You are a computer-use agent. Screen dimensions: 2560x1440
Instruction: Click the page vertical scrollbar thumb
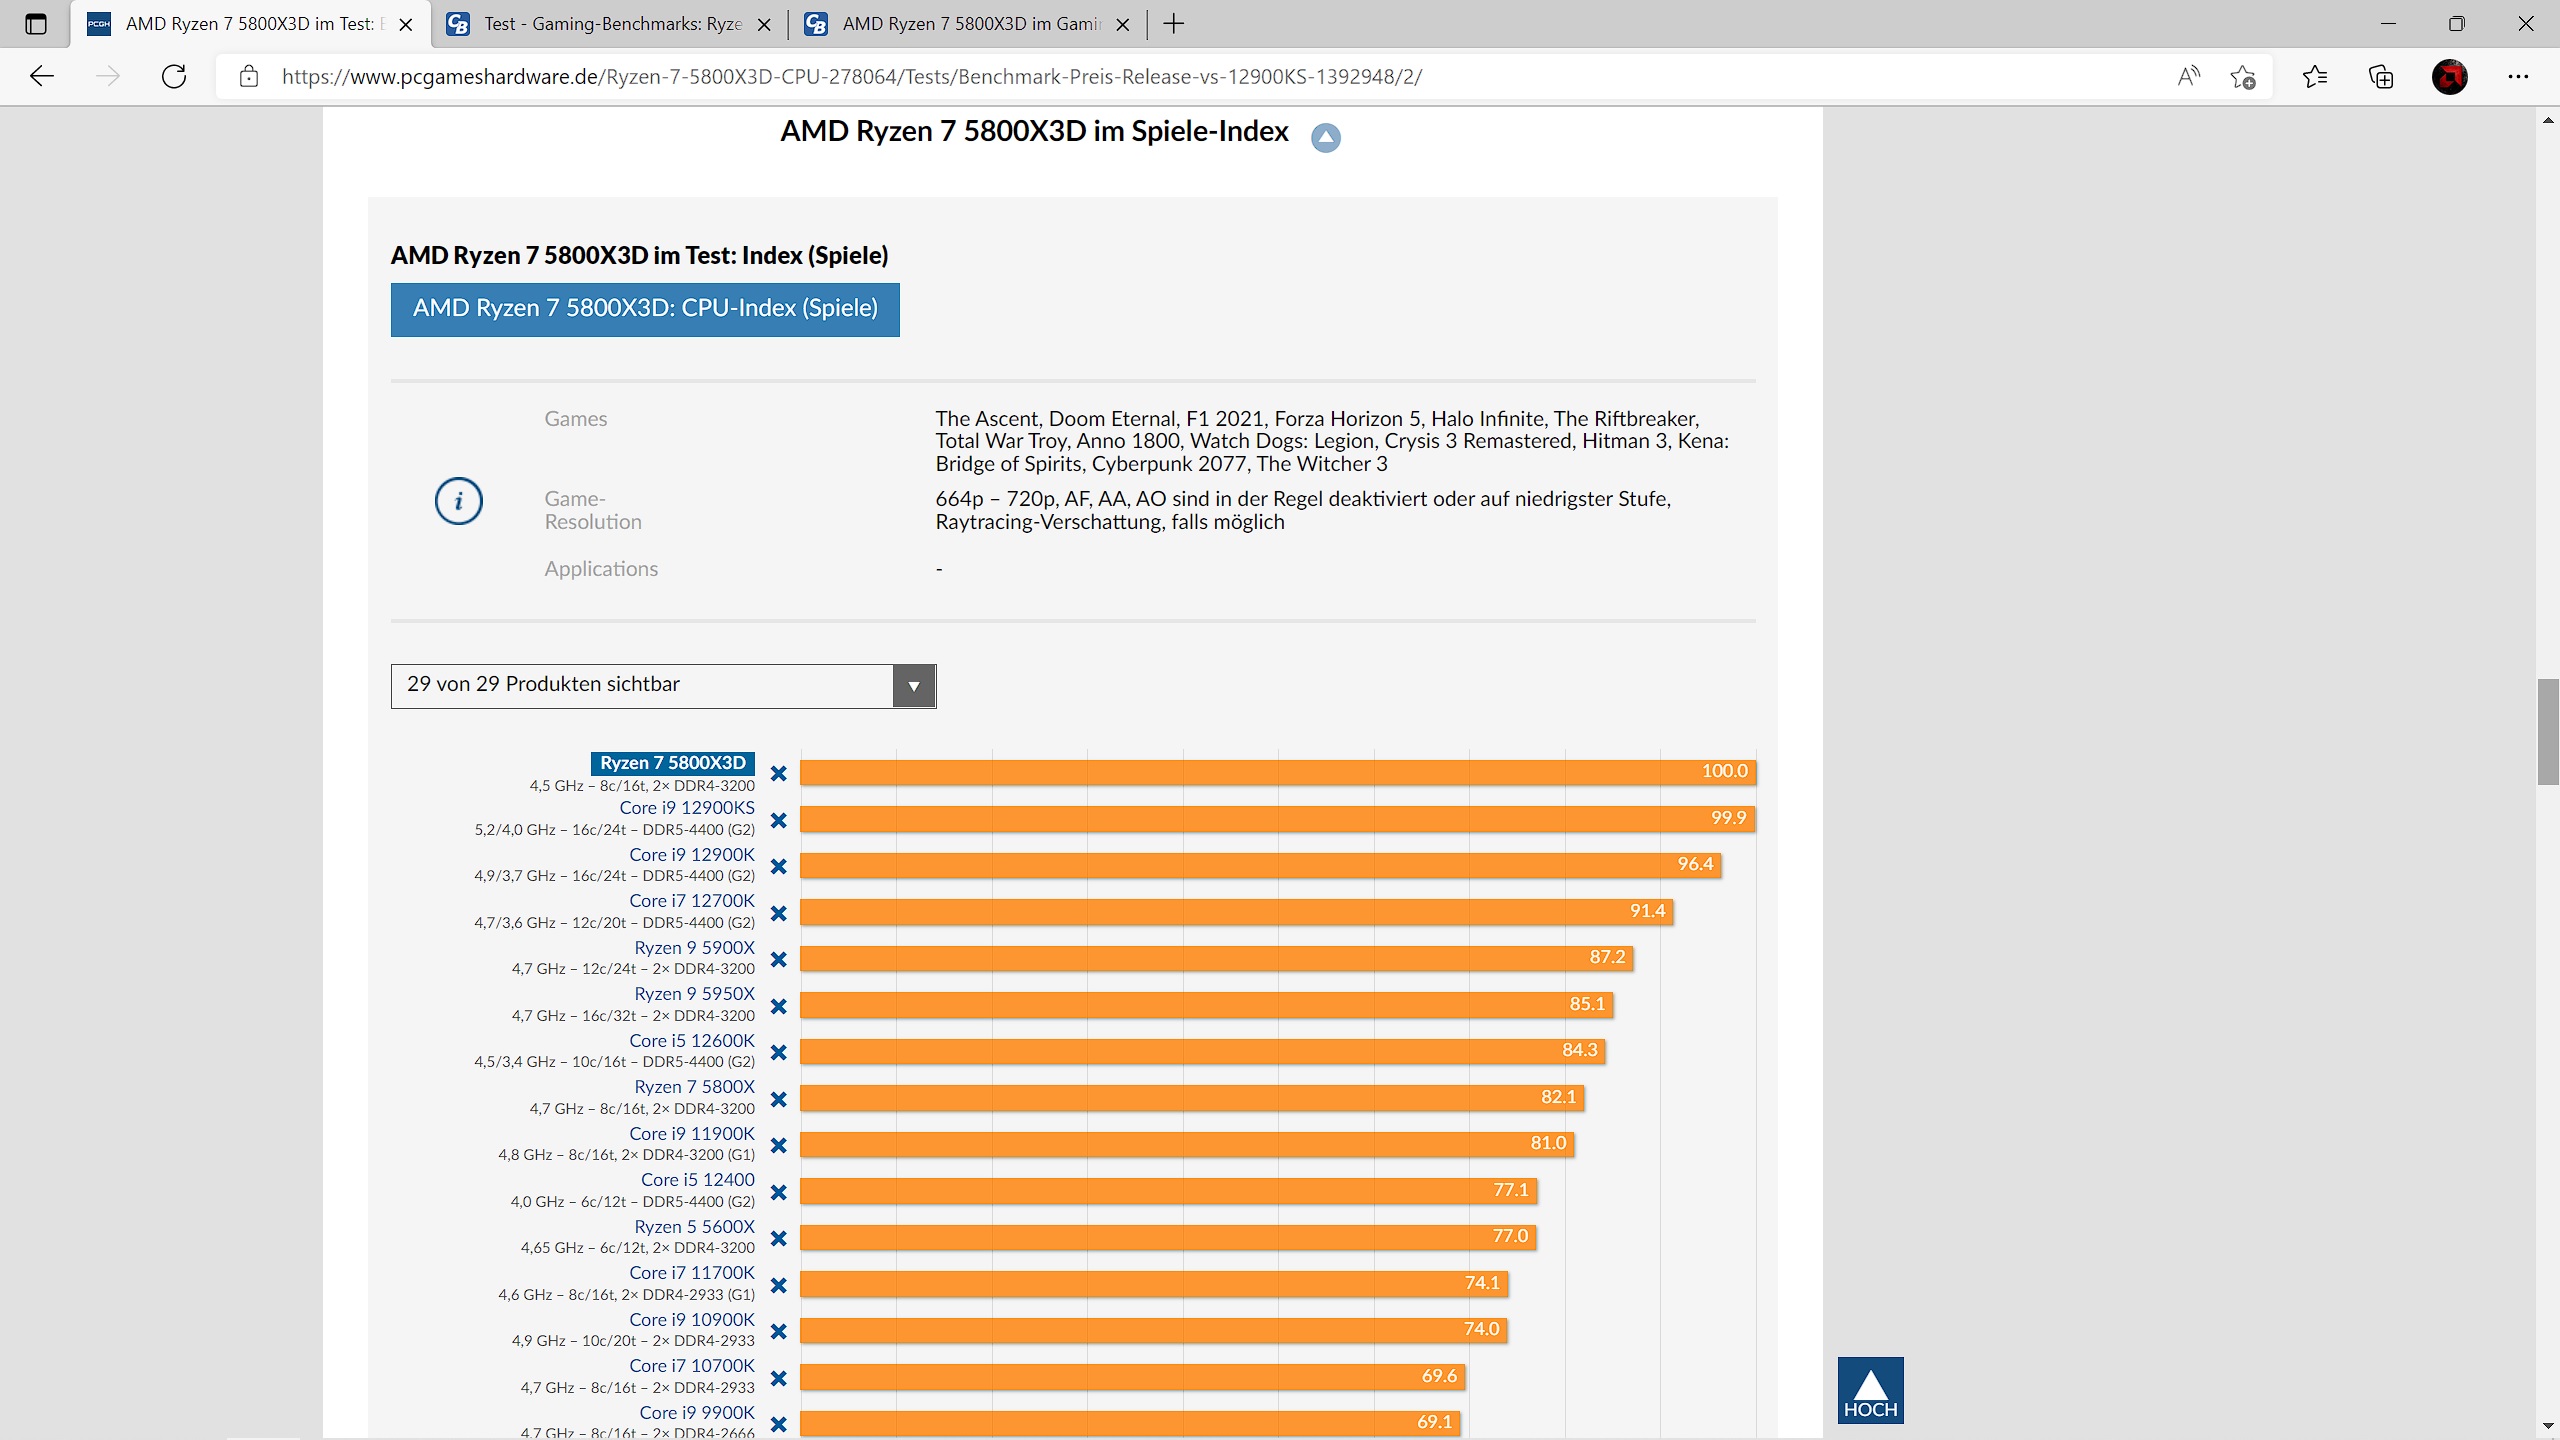point(2547,730)
